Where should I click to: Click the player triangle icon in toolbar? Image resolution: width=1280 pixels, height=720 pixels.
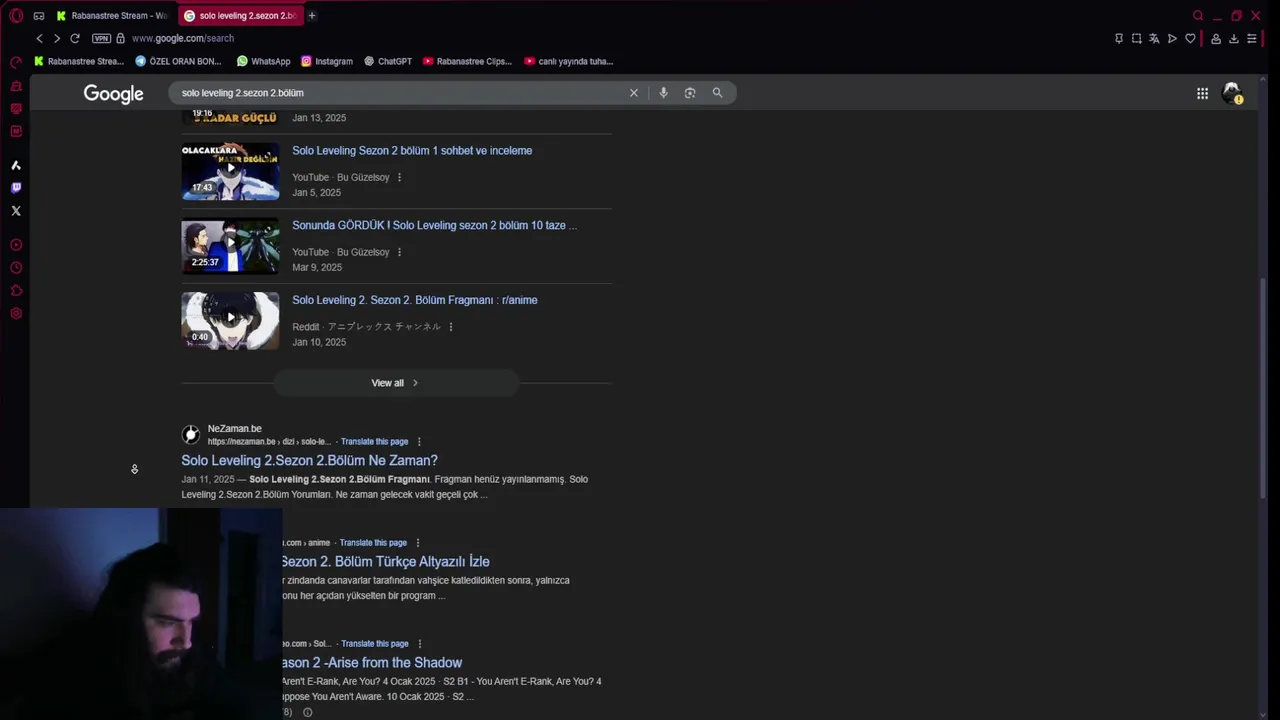(1172, 38)
